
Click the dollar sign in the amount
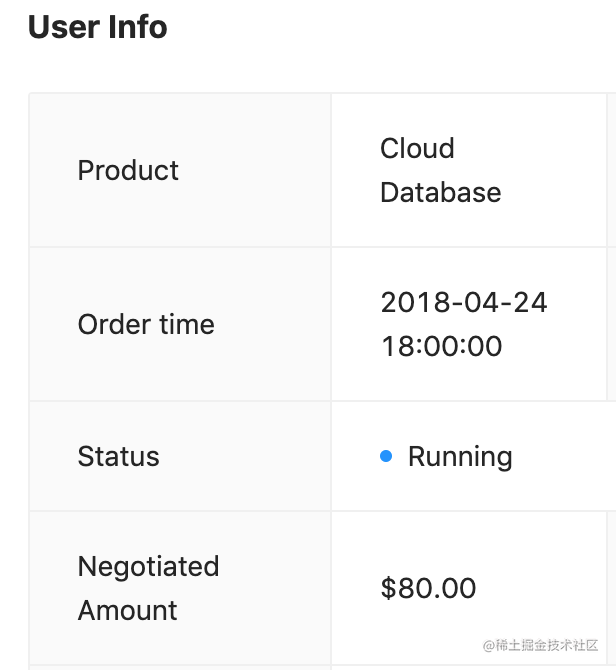pyautogui.click(x=388, y=588)
